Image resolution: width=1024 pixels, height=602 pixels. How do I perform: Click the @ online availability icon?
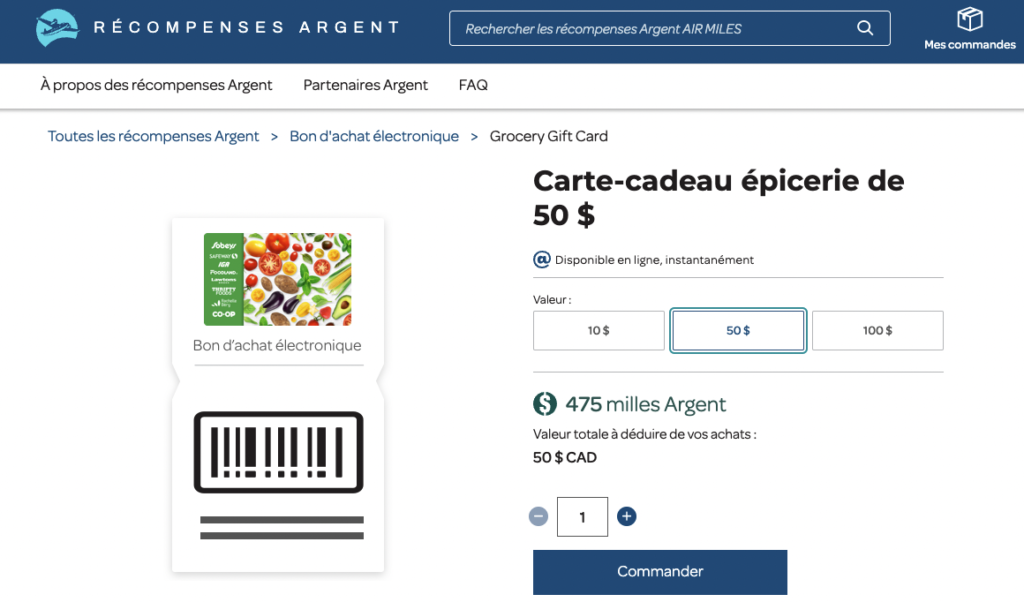[541, 259]
